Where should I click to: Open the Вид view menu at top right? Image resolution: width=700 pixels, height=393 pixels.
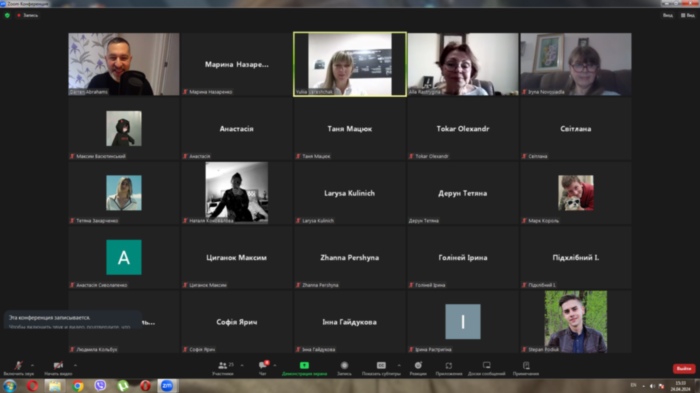[688, 15]
